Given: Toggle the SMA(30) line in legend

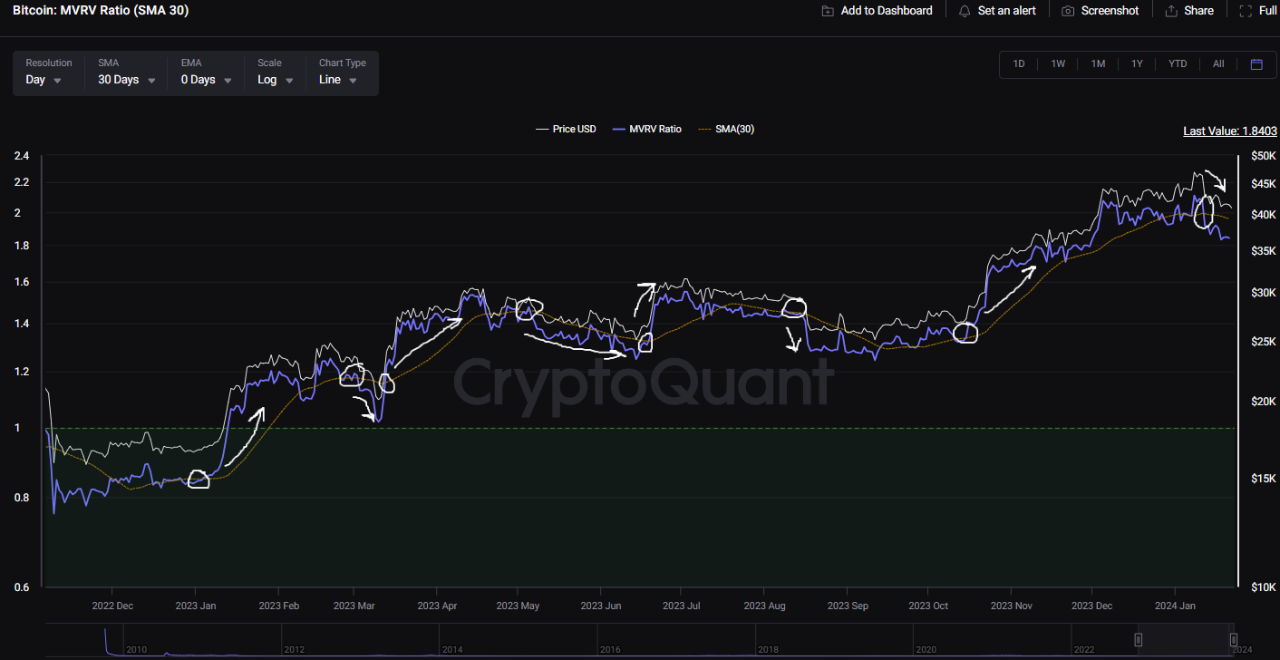Looking at the screenshot, I should click(727, 128).
